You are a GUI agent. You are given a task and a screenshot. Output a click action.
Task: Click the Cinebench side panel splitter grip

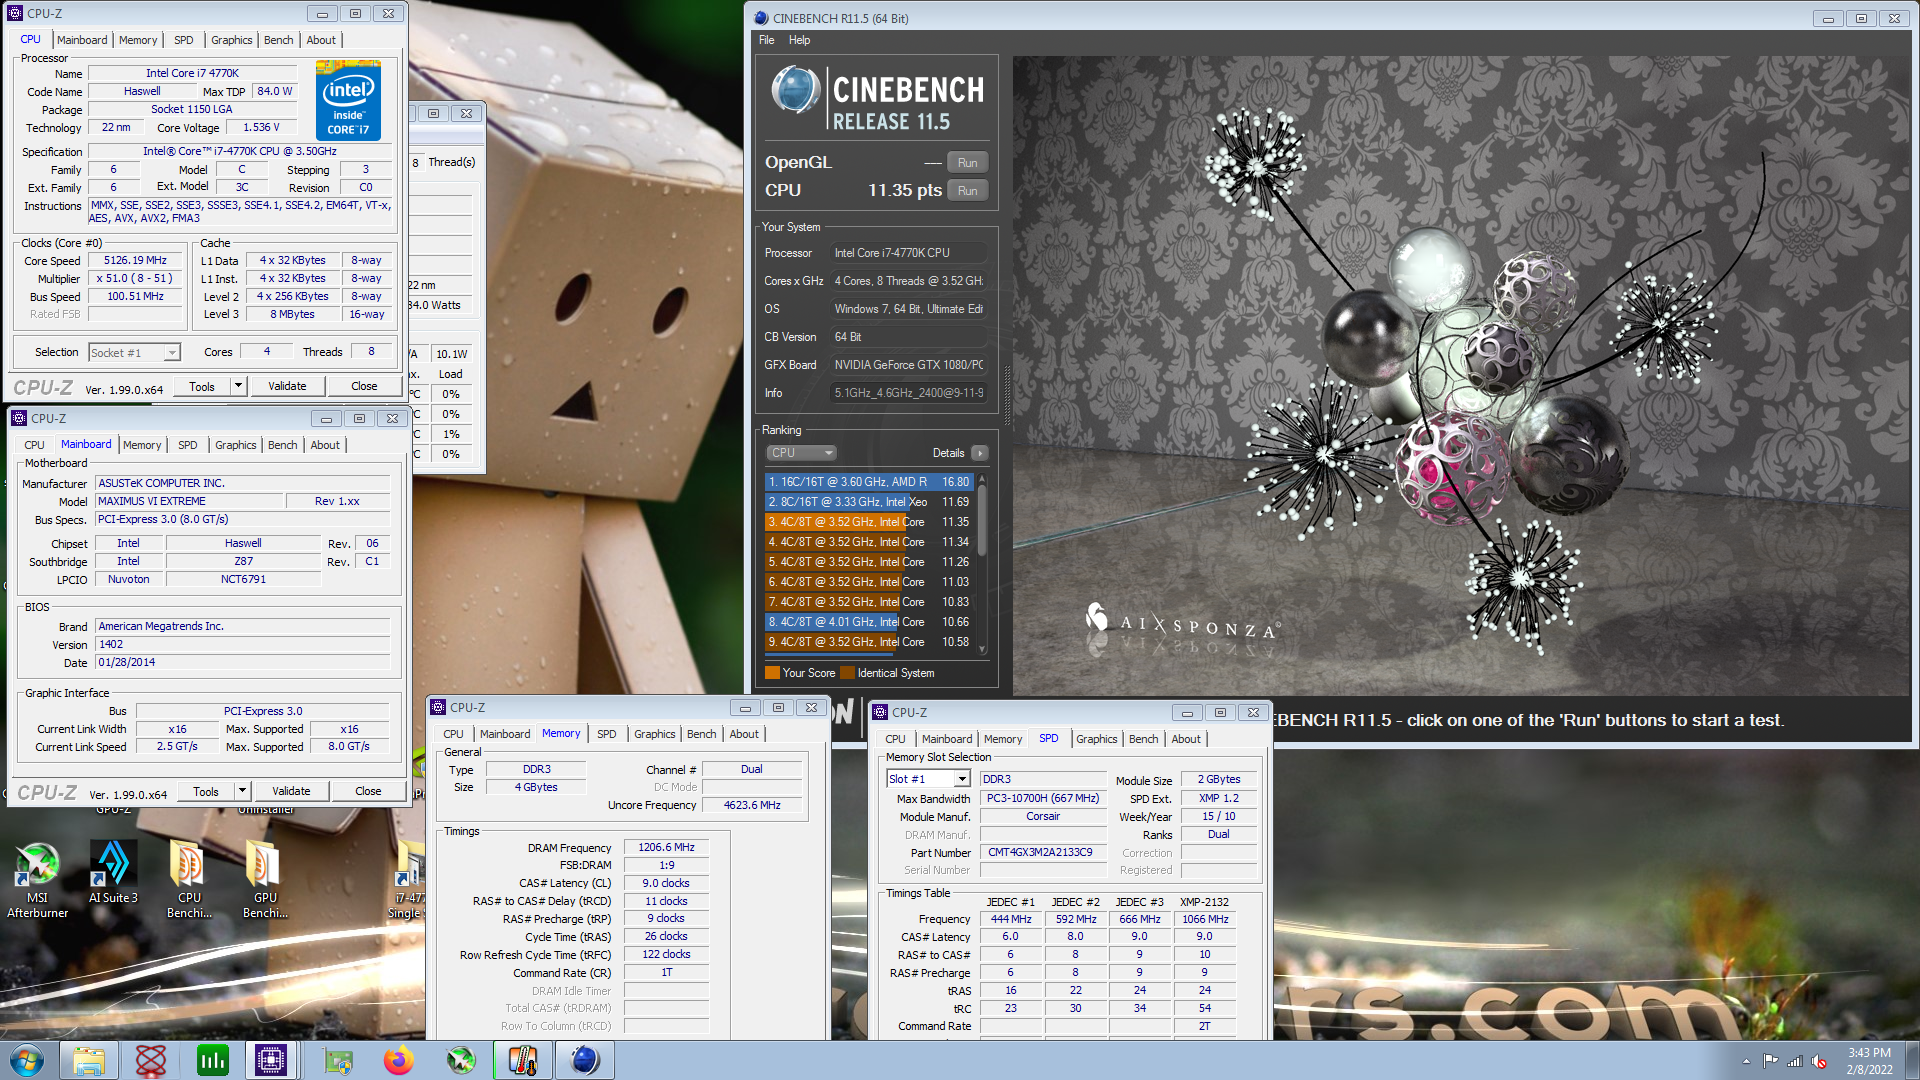click(1006, 395)
